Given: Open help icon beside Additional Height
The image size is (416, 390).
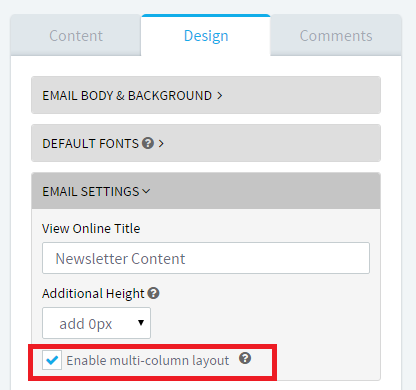Looking at the screenshot, I should tap(154, 293).
